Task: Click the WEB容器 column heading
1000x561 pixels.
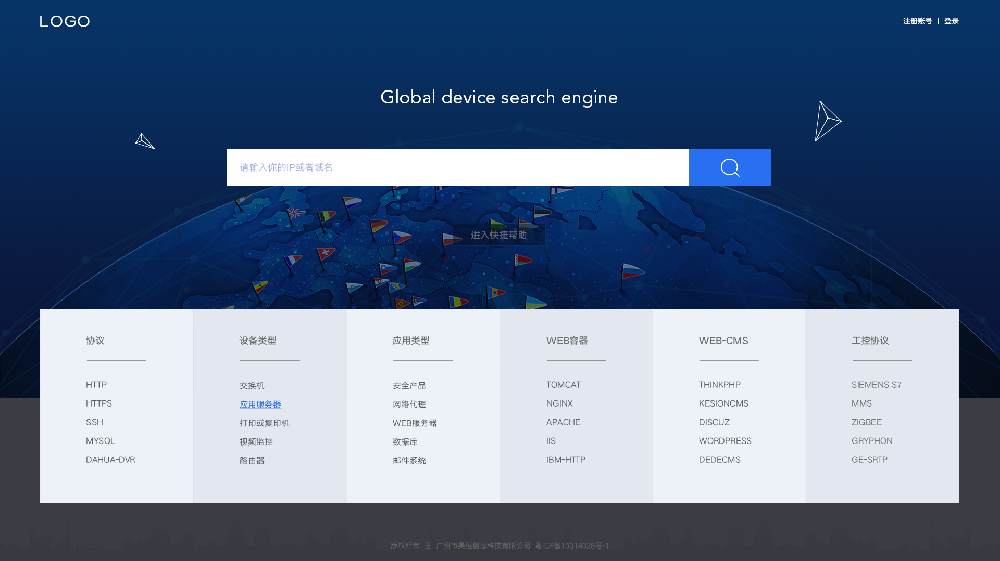Action: coord(567,340)
